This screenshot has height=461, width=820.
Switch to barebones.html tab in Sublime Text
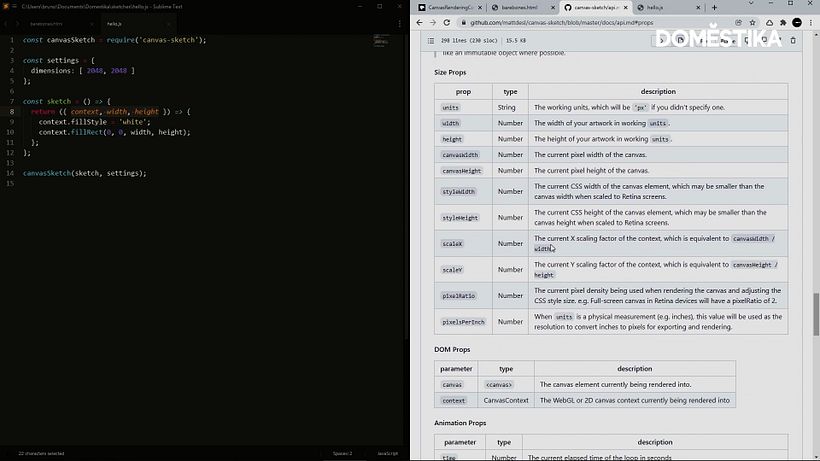tap(46, 24)
